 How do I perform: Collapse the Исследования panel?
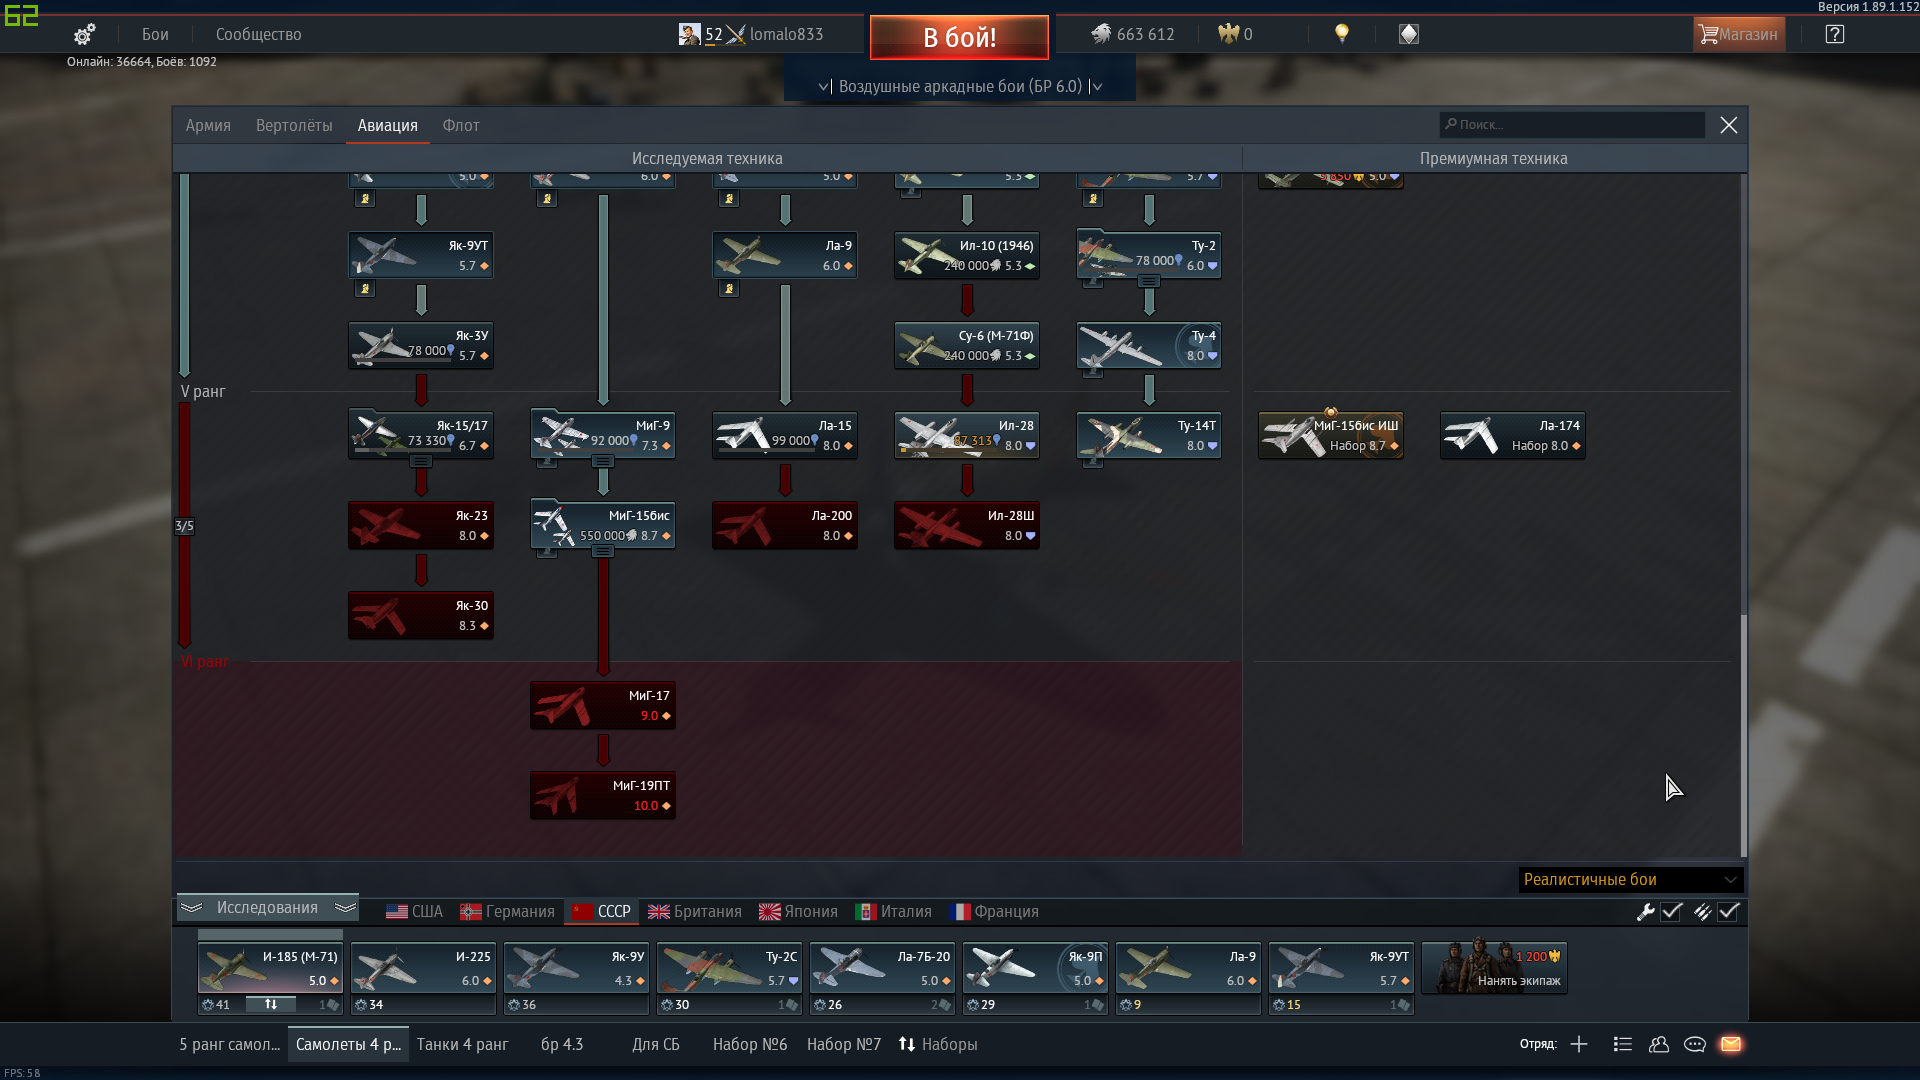(267, 907)
